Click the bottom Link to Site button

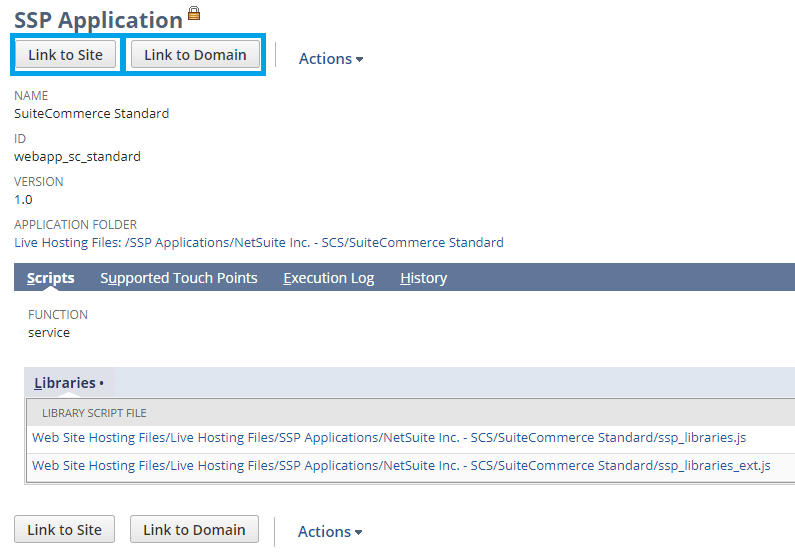pyautogui.click(x=64, y=529)
